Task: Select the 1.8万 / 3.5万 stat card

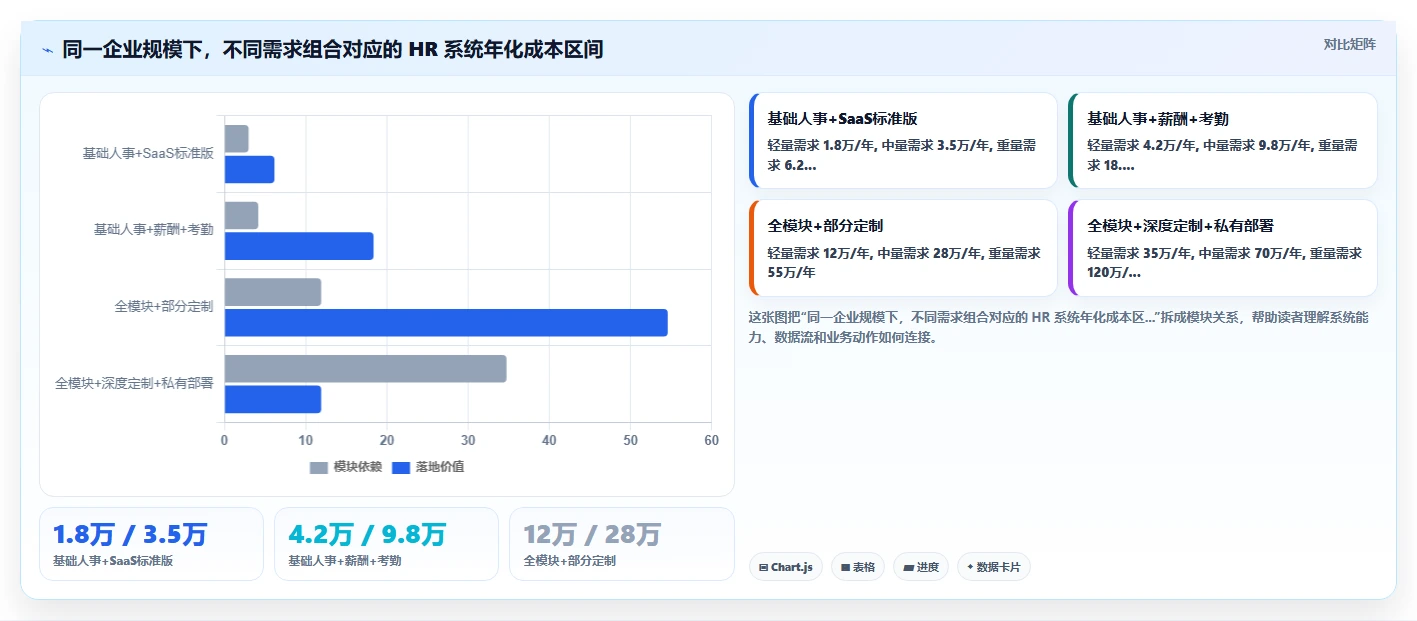Action: tap(151, 544)
